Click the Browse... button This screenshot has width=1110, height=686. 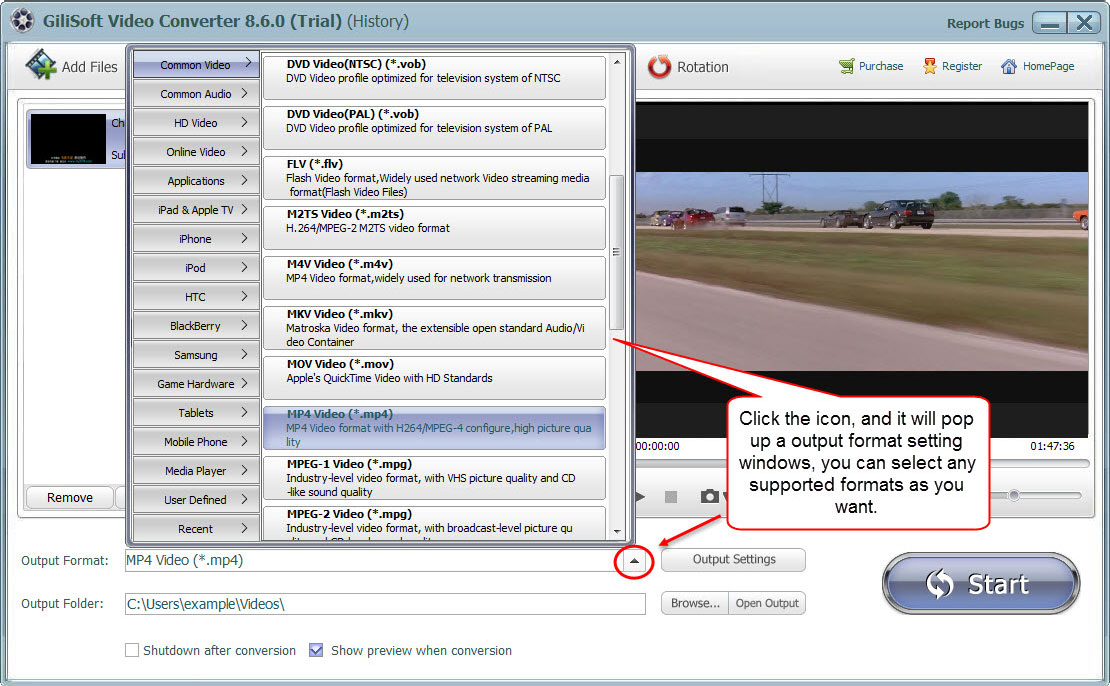694,603
